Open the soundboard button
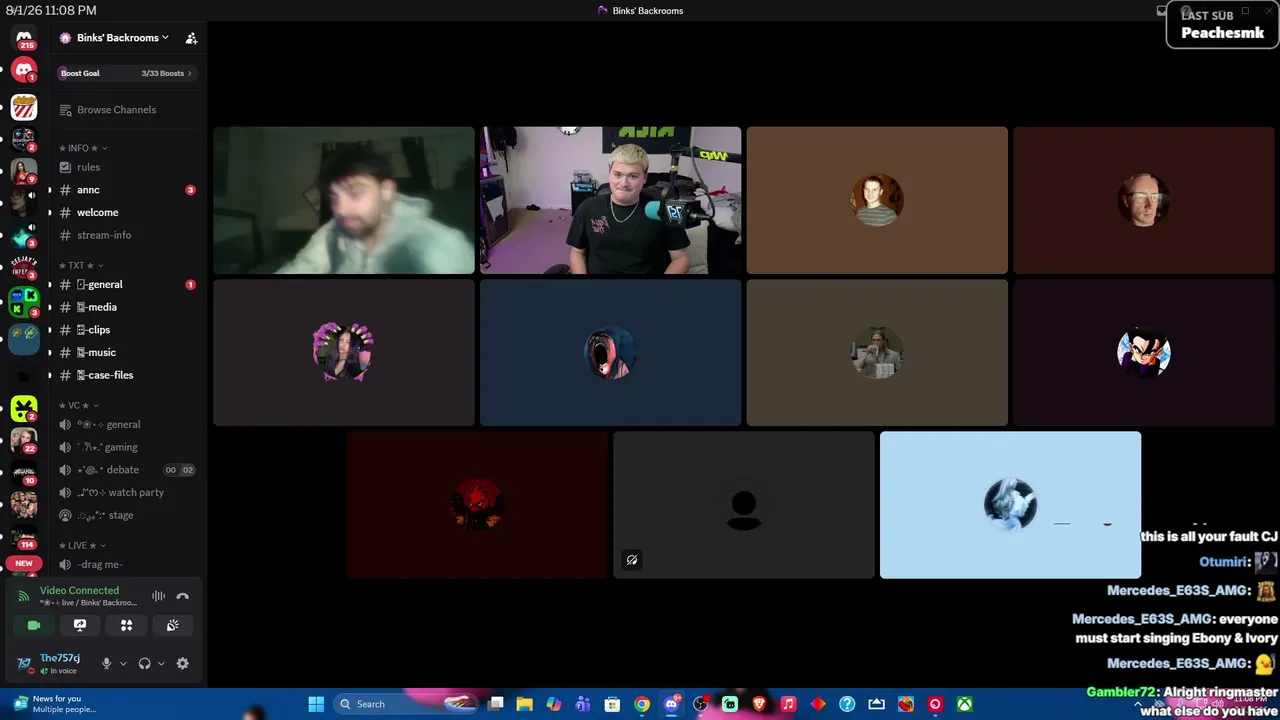Image resolution: width=1280 pixels, height=720 pixels. coord(172,625)
